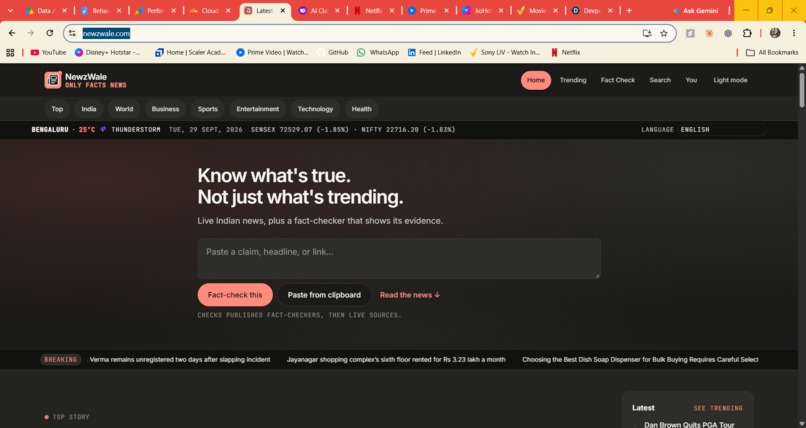Close the Cloud browser tab

228,10
